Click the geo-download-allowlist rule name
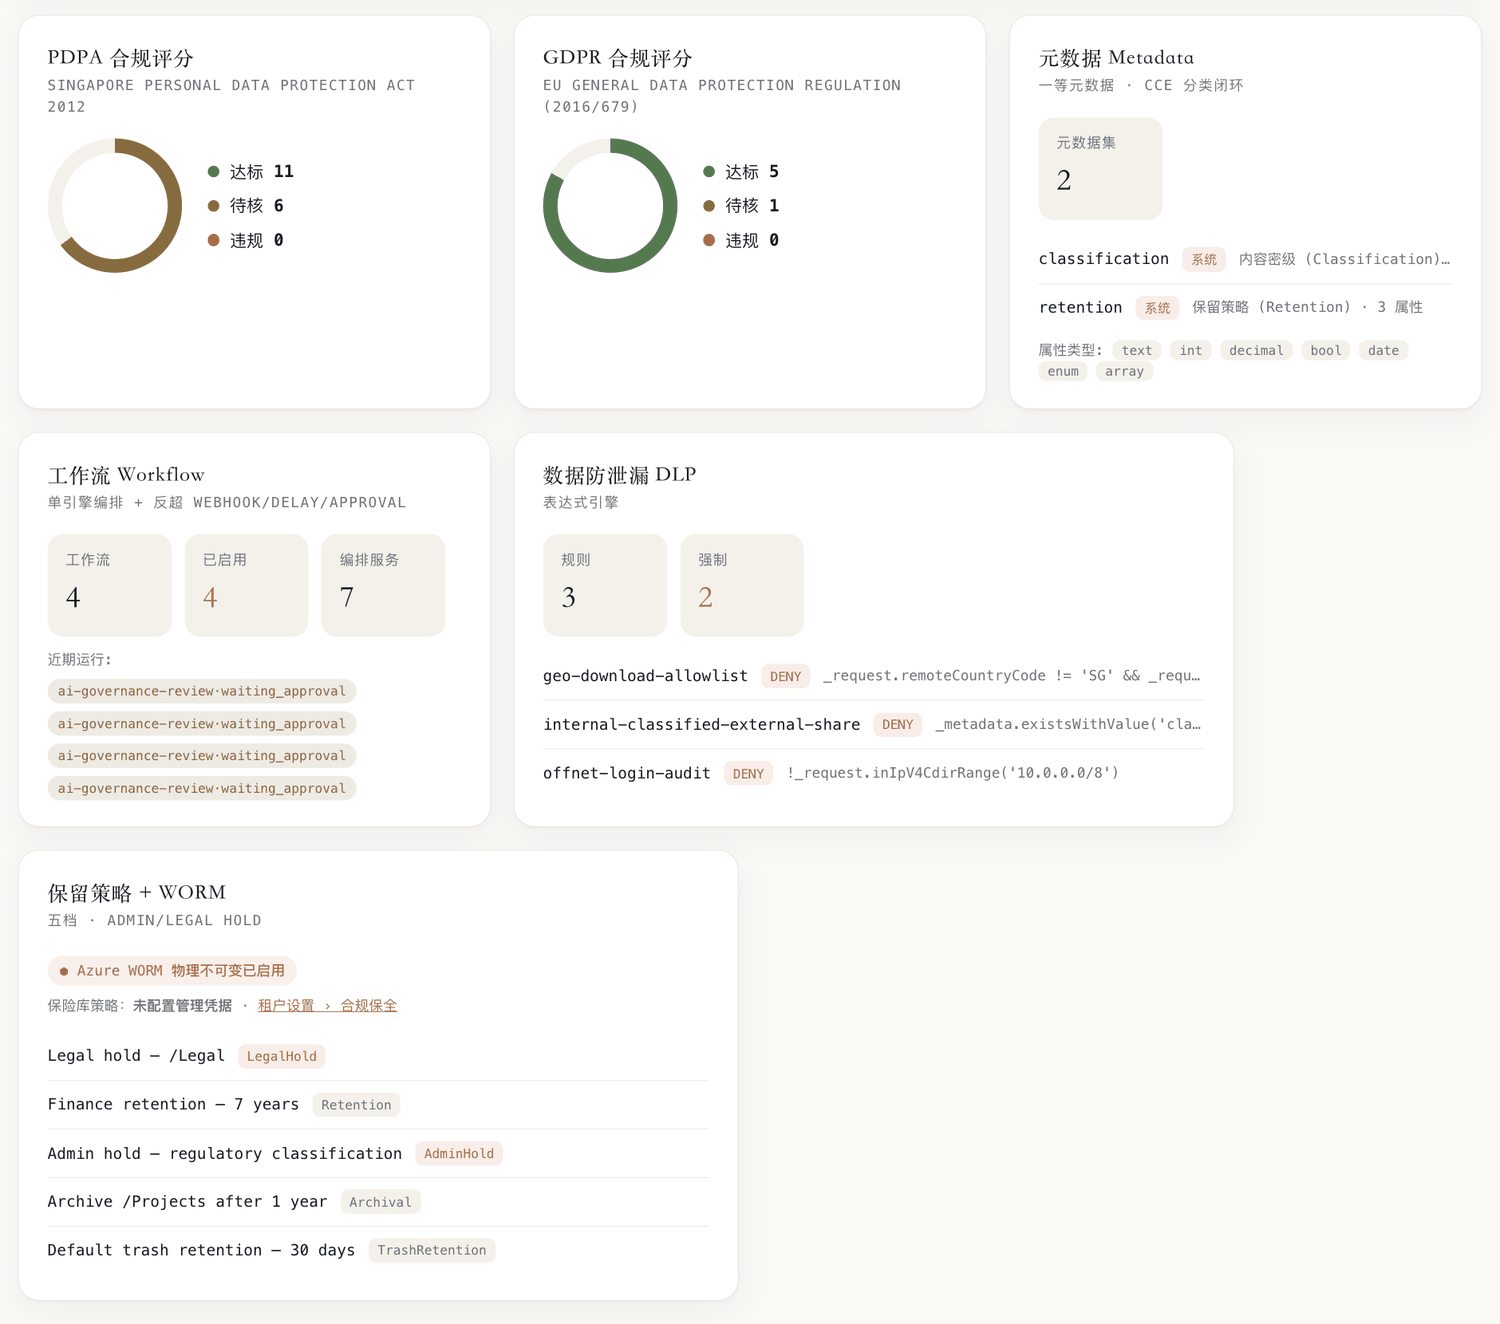Viewport: 1500px width, 1324px height. 645,676
